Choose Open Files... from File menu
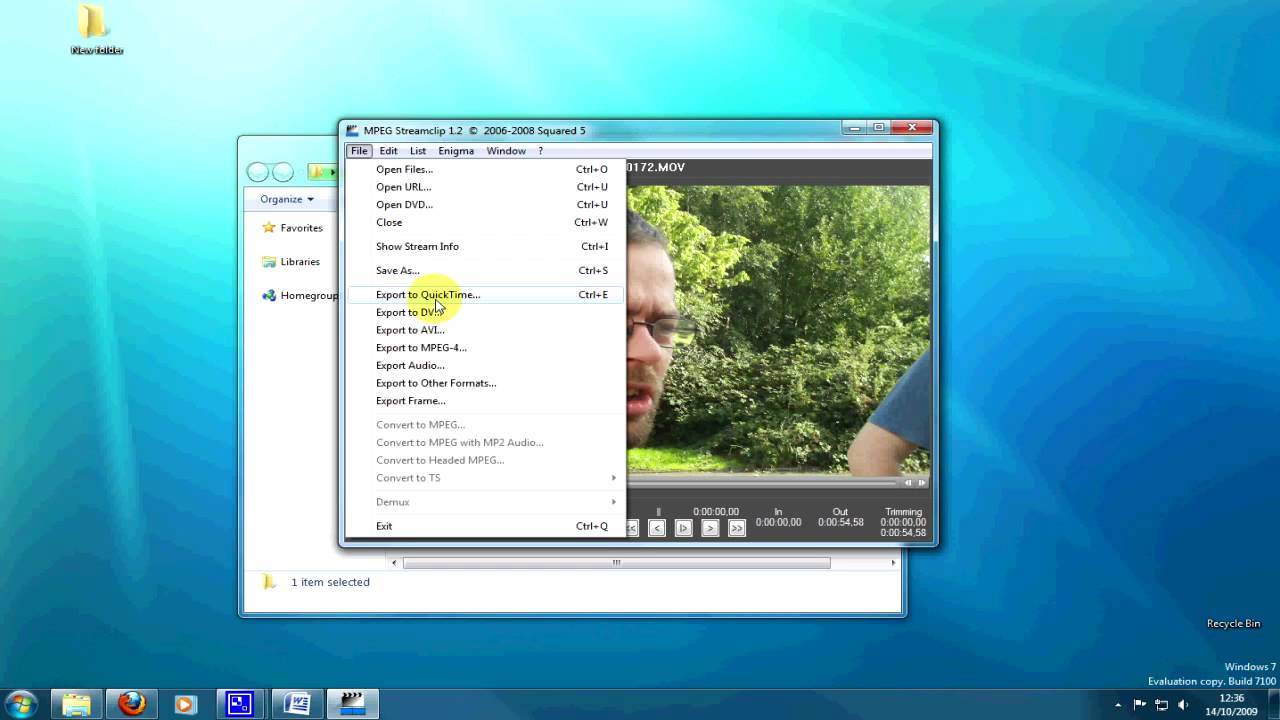 [485, 169]
